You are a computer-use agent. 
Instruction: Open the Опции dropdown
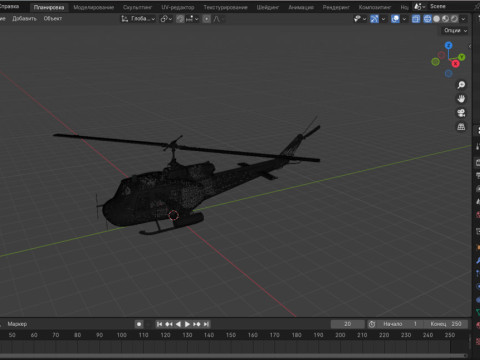tap(455, 30)
